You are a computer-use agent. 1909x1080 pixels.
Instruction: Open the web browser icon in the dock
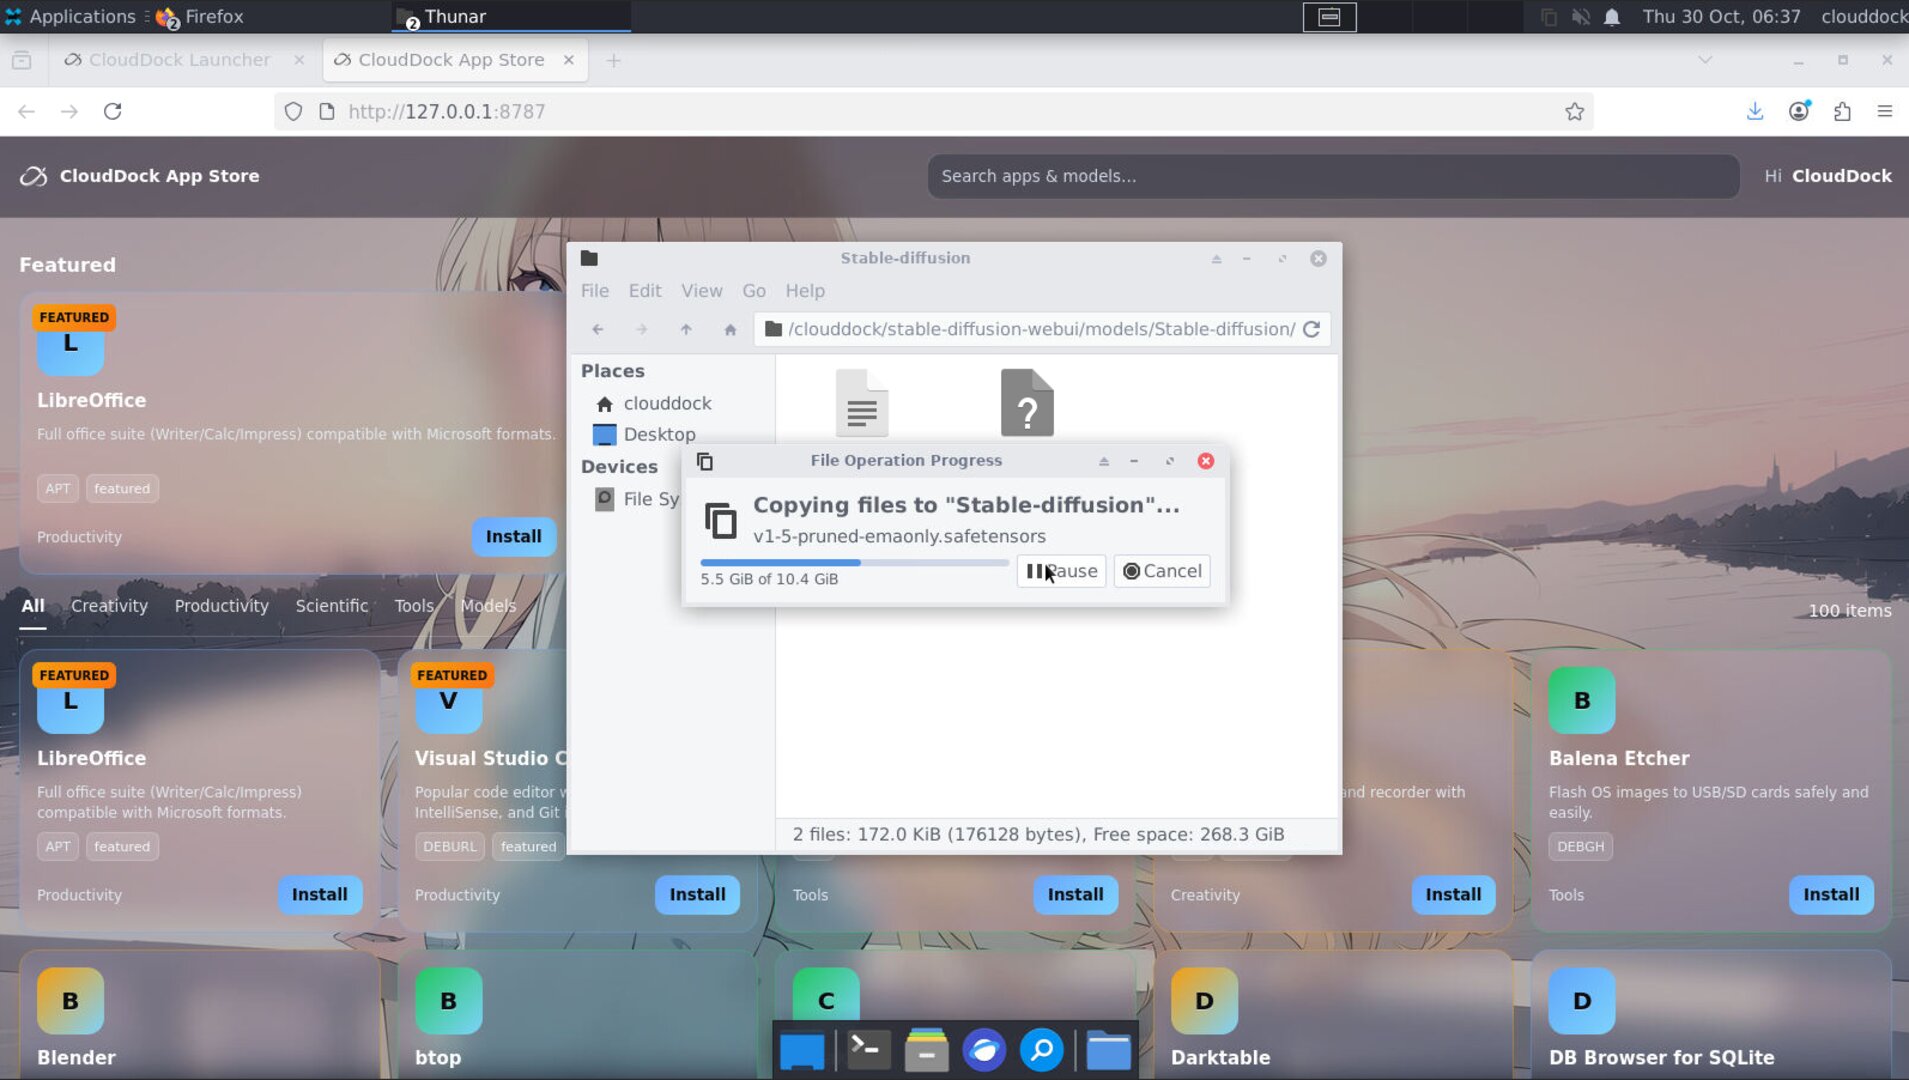(984, 1050)
